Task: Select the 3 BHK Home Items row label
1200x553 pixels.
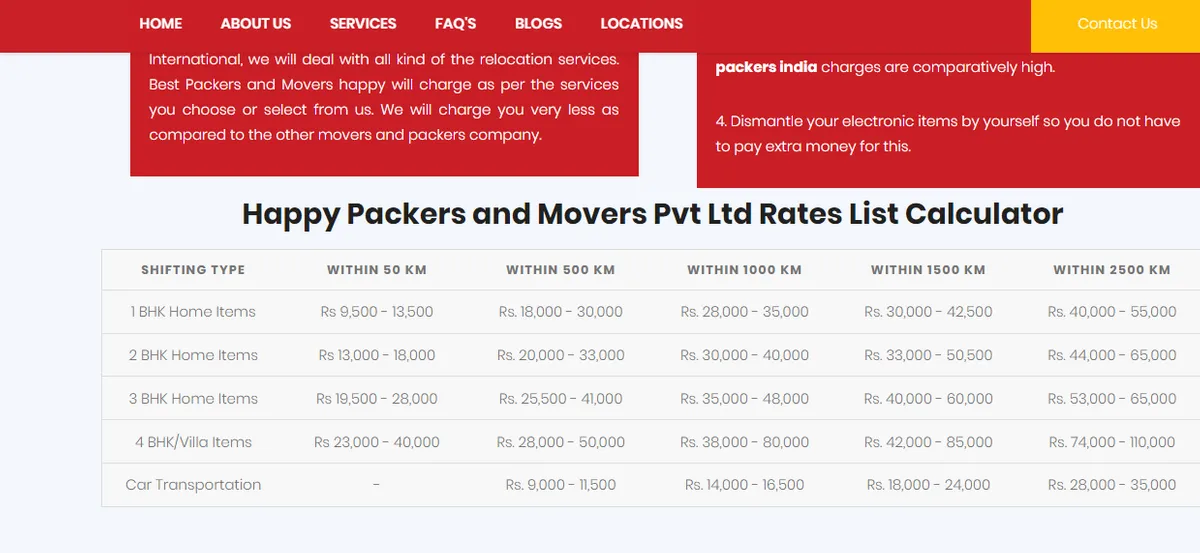Action: click(193, 398)
